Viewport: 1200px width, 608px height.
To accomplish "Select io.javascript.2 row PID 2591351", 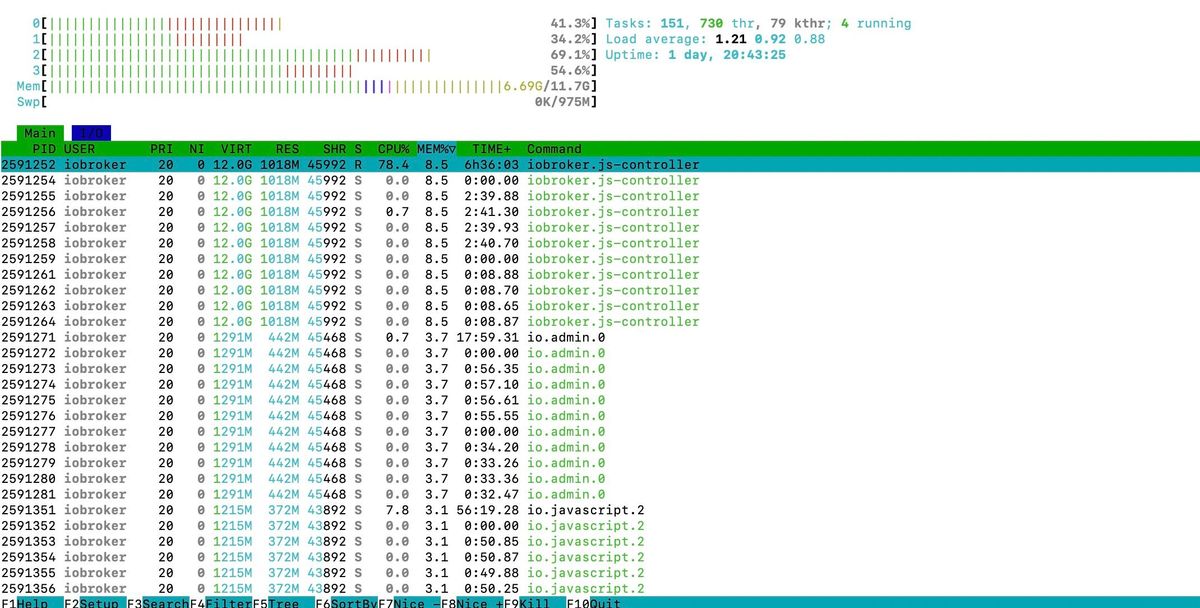I will click(x=600, y=510).
